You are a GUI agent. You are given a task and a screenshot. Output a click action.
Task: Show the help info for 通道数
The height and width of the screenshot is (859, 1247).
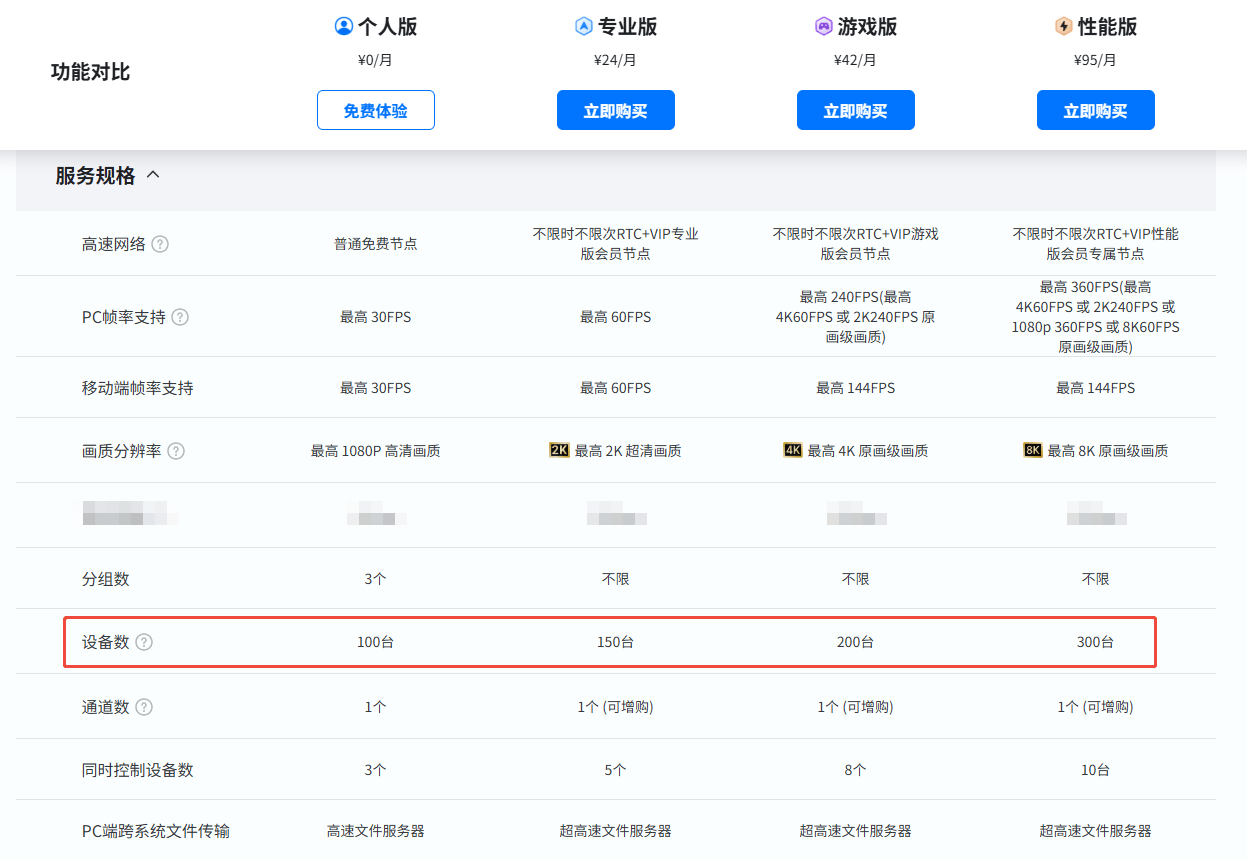coord(144,707)
